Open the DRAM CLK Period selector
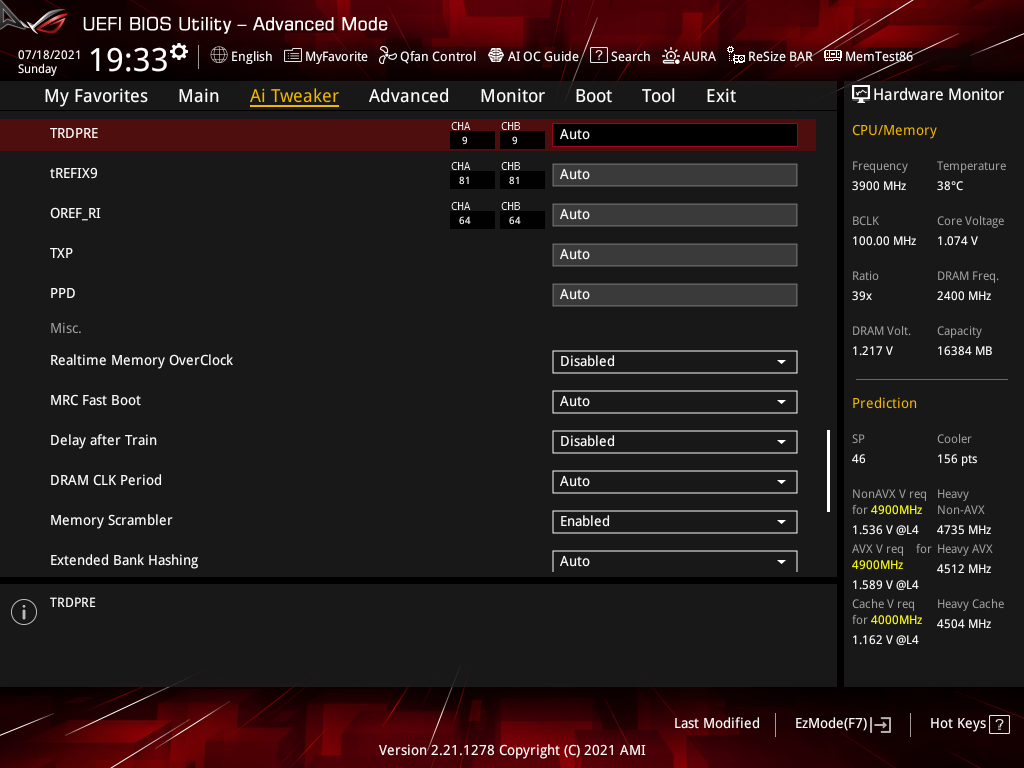Viewport: 1024px width, 768px height. (x=674, y=481)
